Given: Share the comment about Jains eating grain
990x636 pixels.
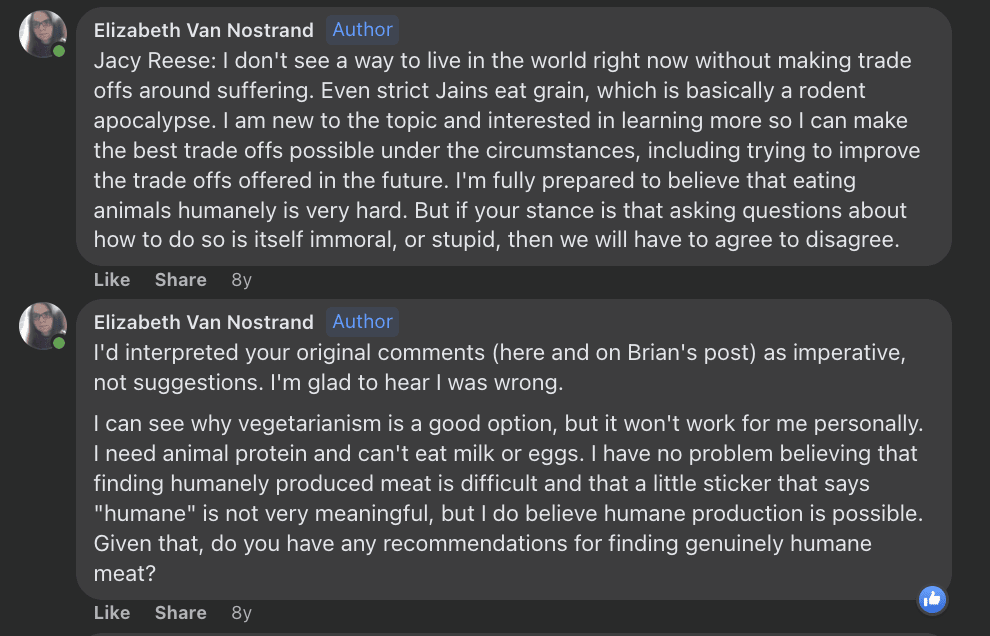Looking at the screenshot, I should pos(180,280).
